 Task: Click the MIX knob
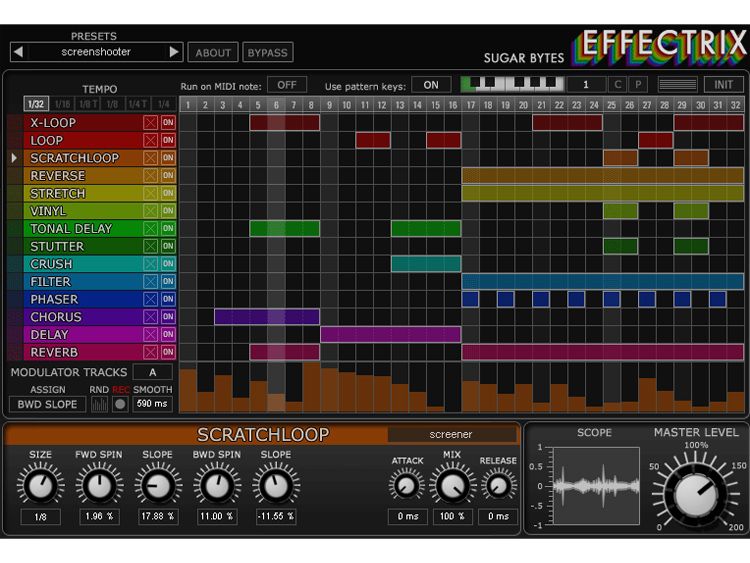(x=452, y=486)
